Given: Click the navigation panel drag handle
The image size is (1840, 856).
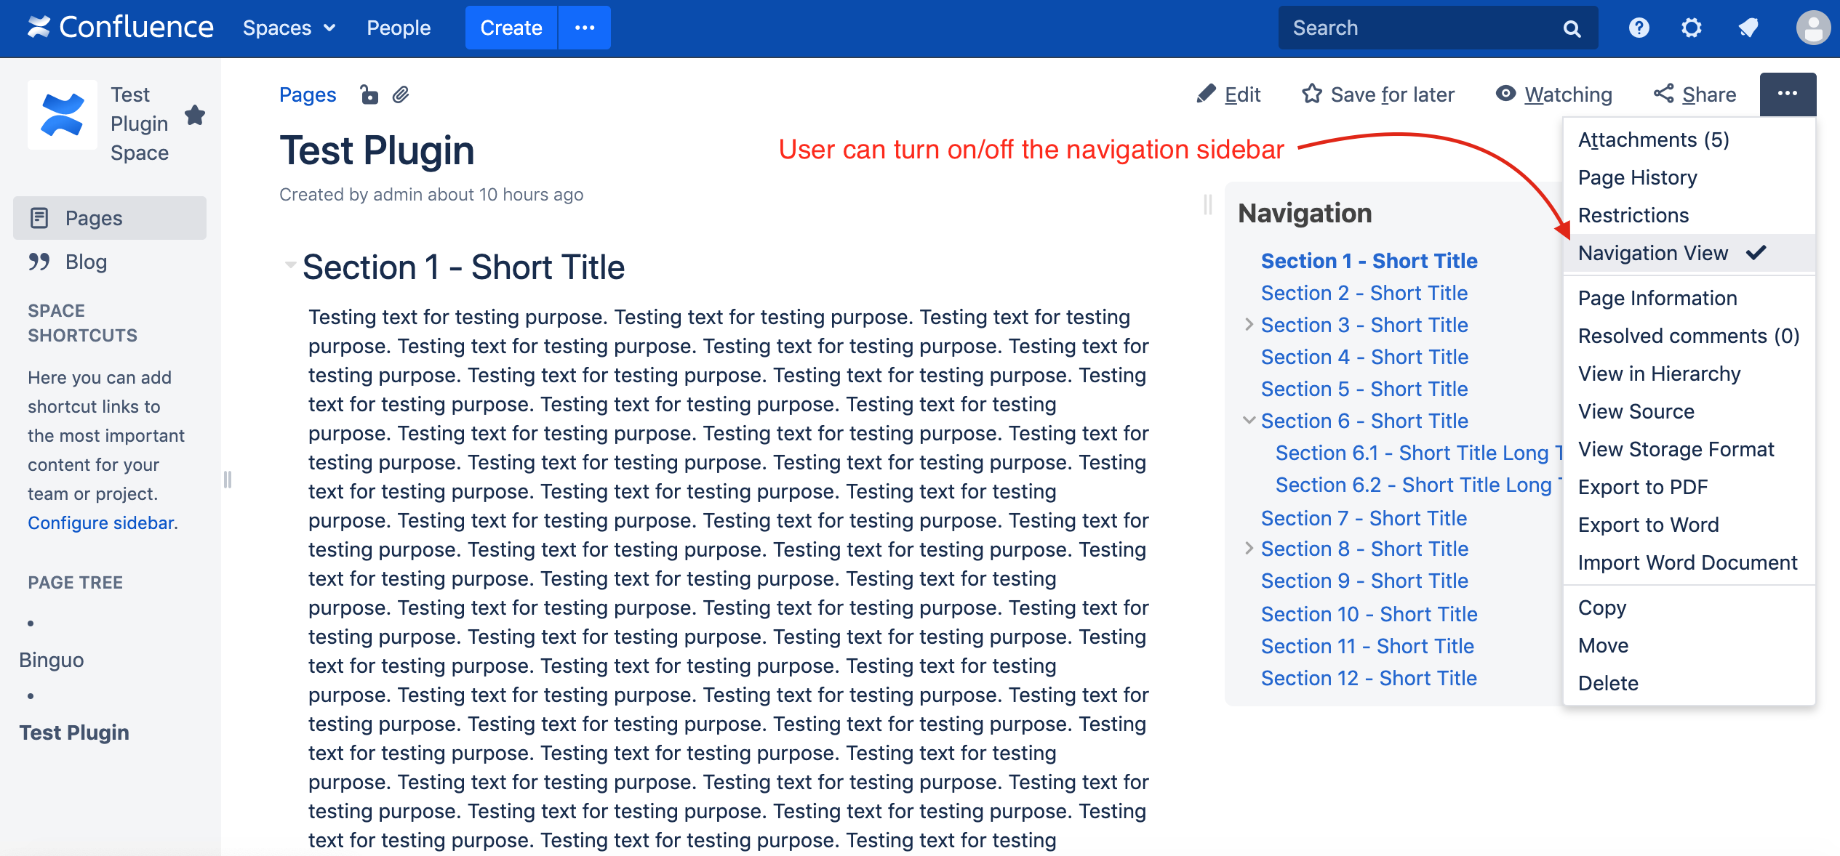Looking at the screenshot, I should click(x=1208, y=205).
